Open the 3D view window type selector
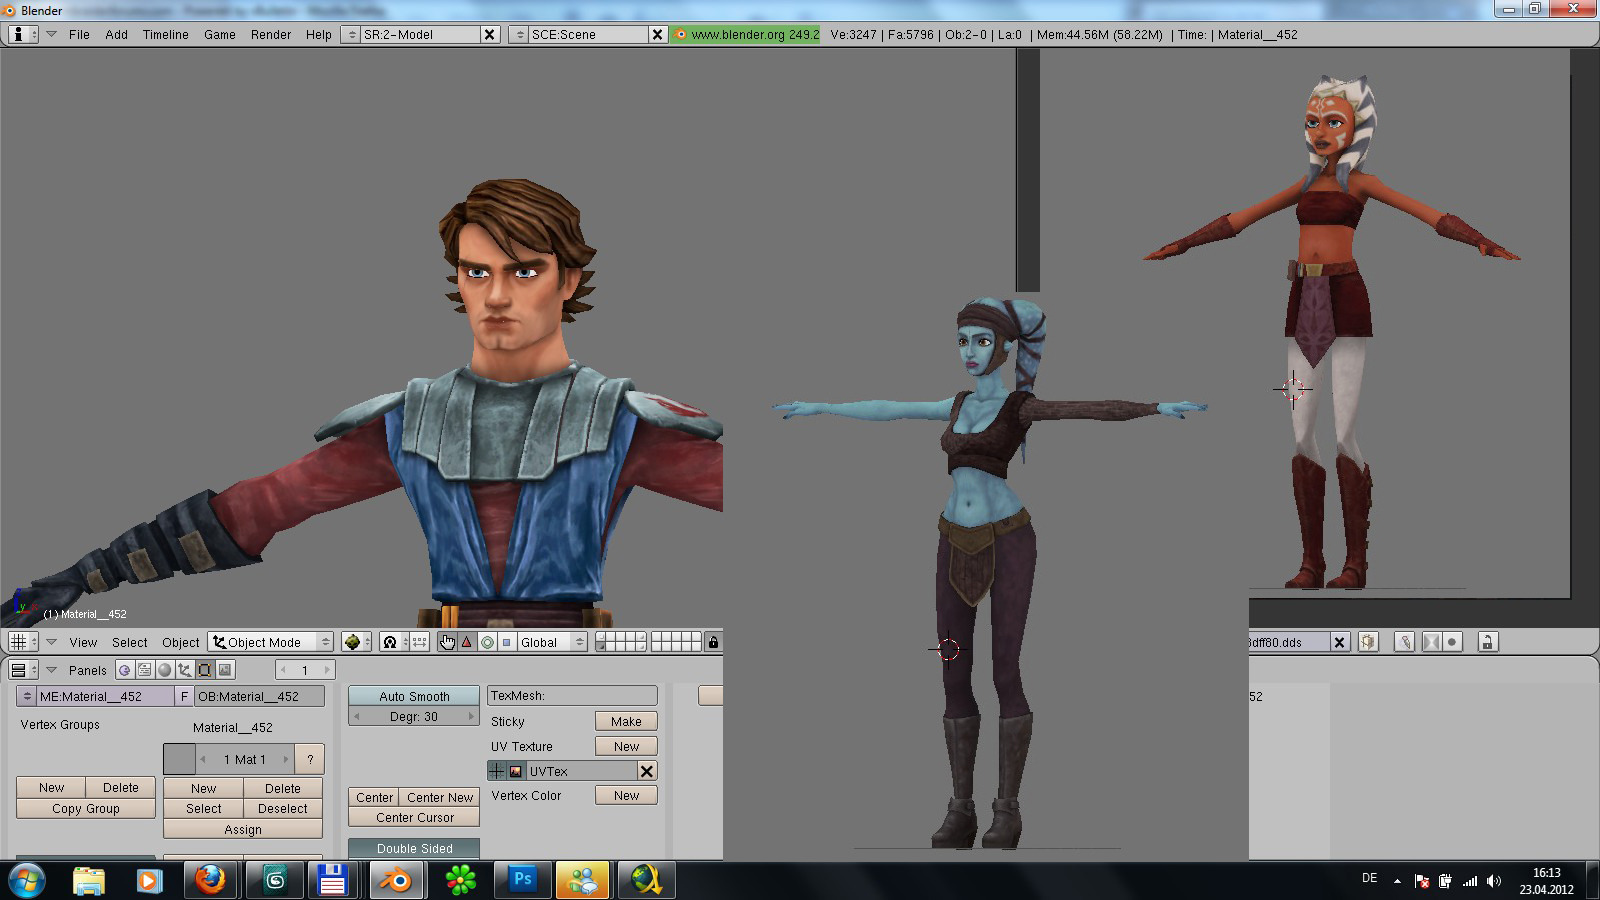Viewport: 1600px width, 900px height. click(x=23, y=642)
